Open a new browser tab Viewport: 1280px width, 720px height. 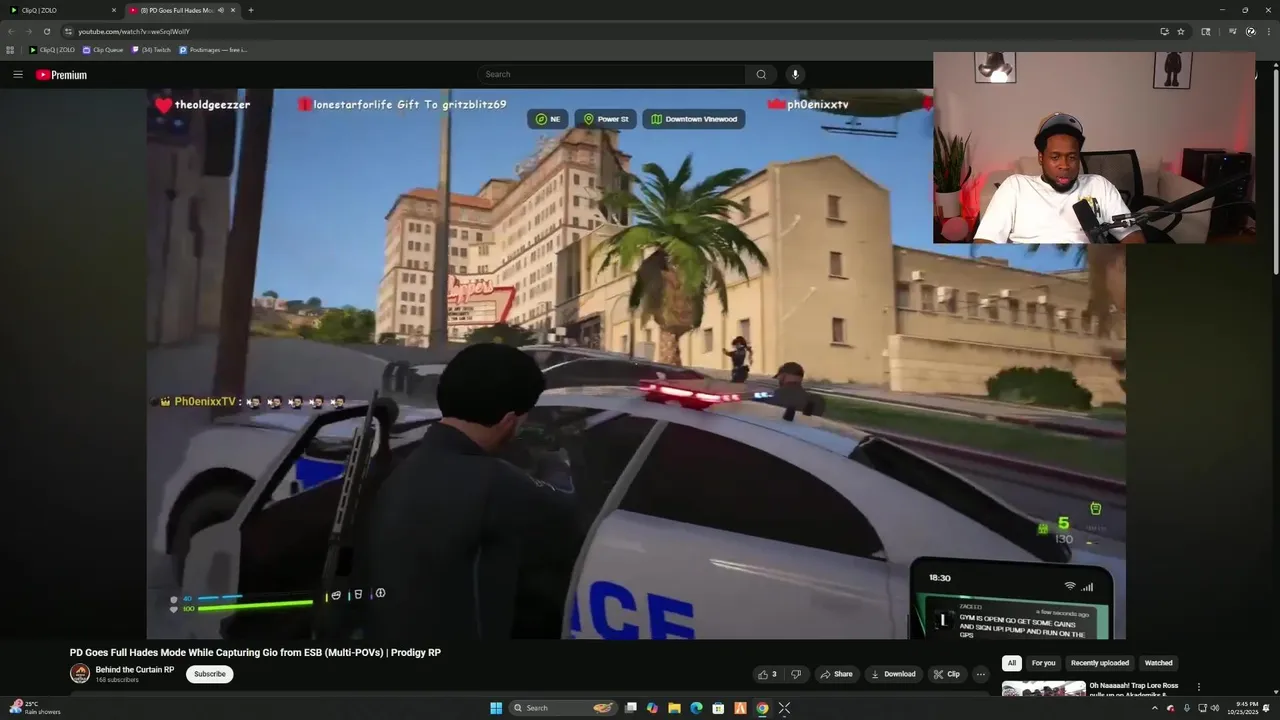(x=251, y=10)
